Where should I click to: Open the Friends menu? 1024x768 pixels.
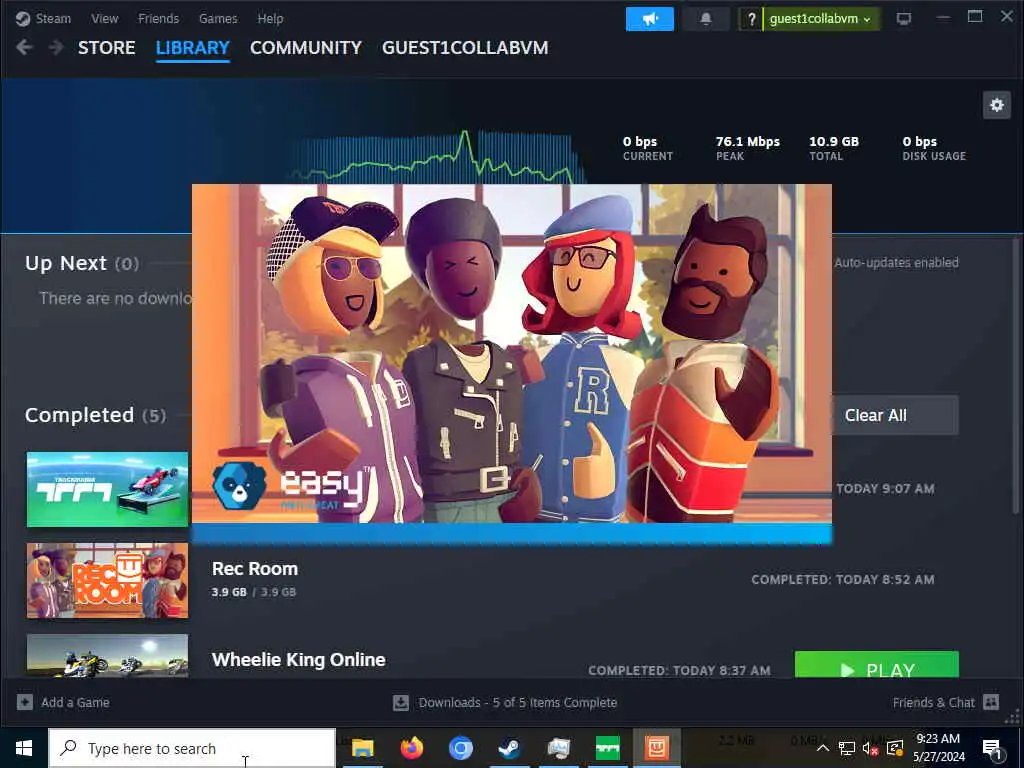(158, 18)
